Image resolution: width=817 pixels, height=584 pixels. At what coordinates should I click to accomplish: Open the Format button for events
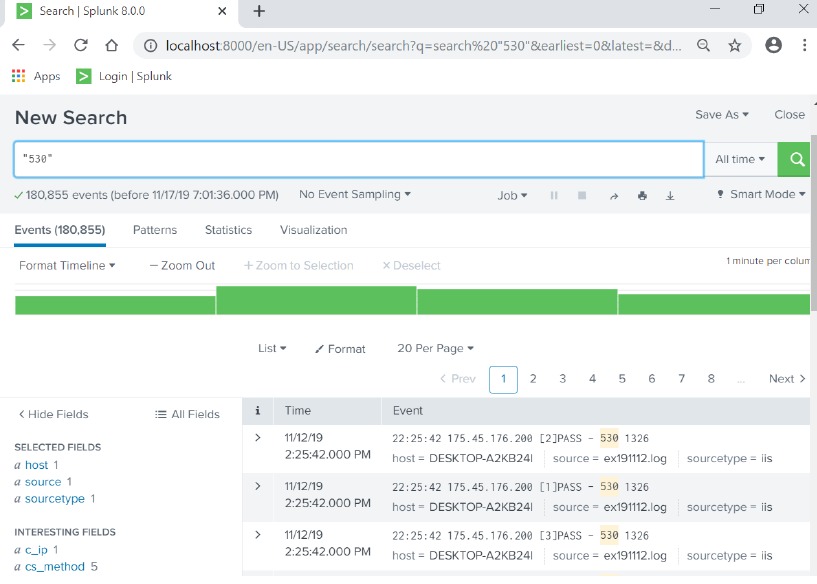(340, 349)
